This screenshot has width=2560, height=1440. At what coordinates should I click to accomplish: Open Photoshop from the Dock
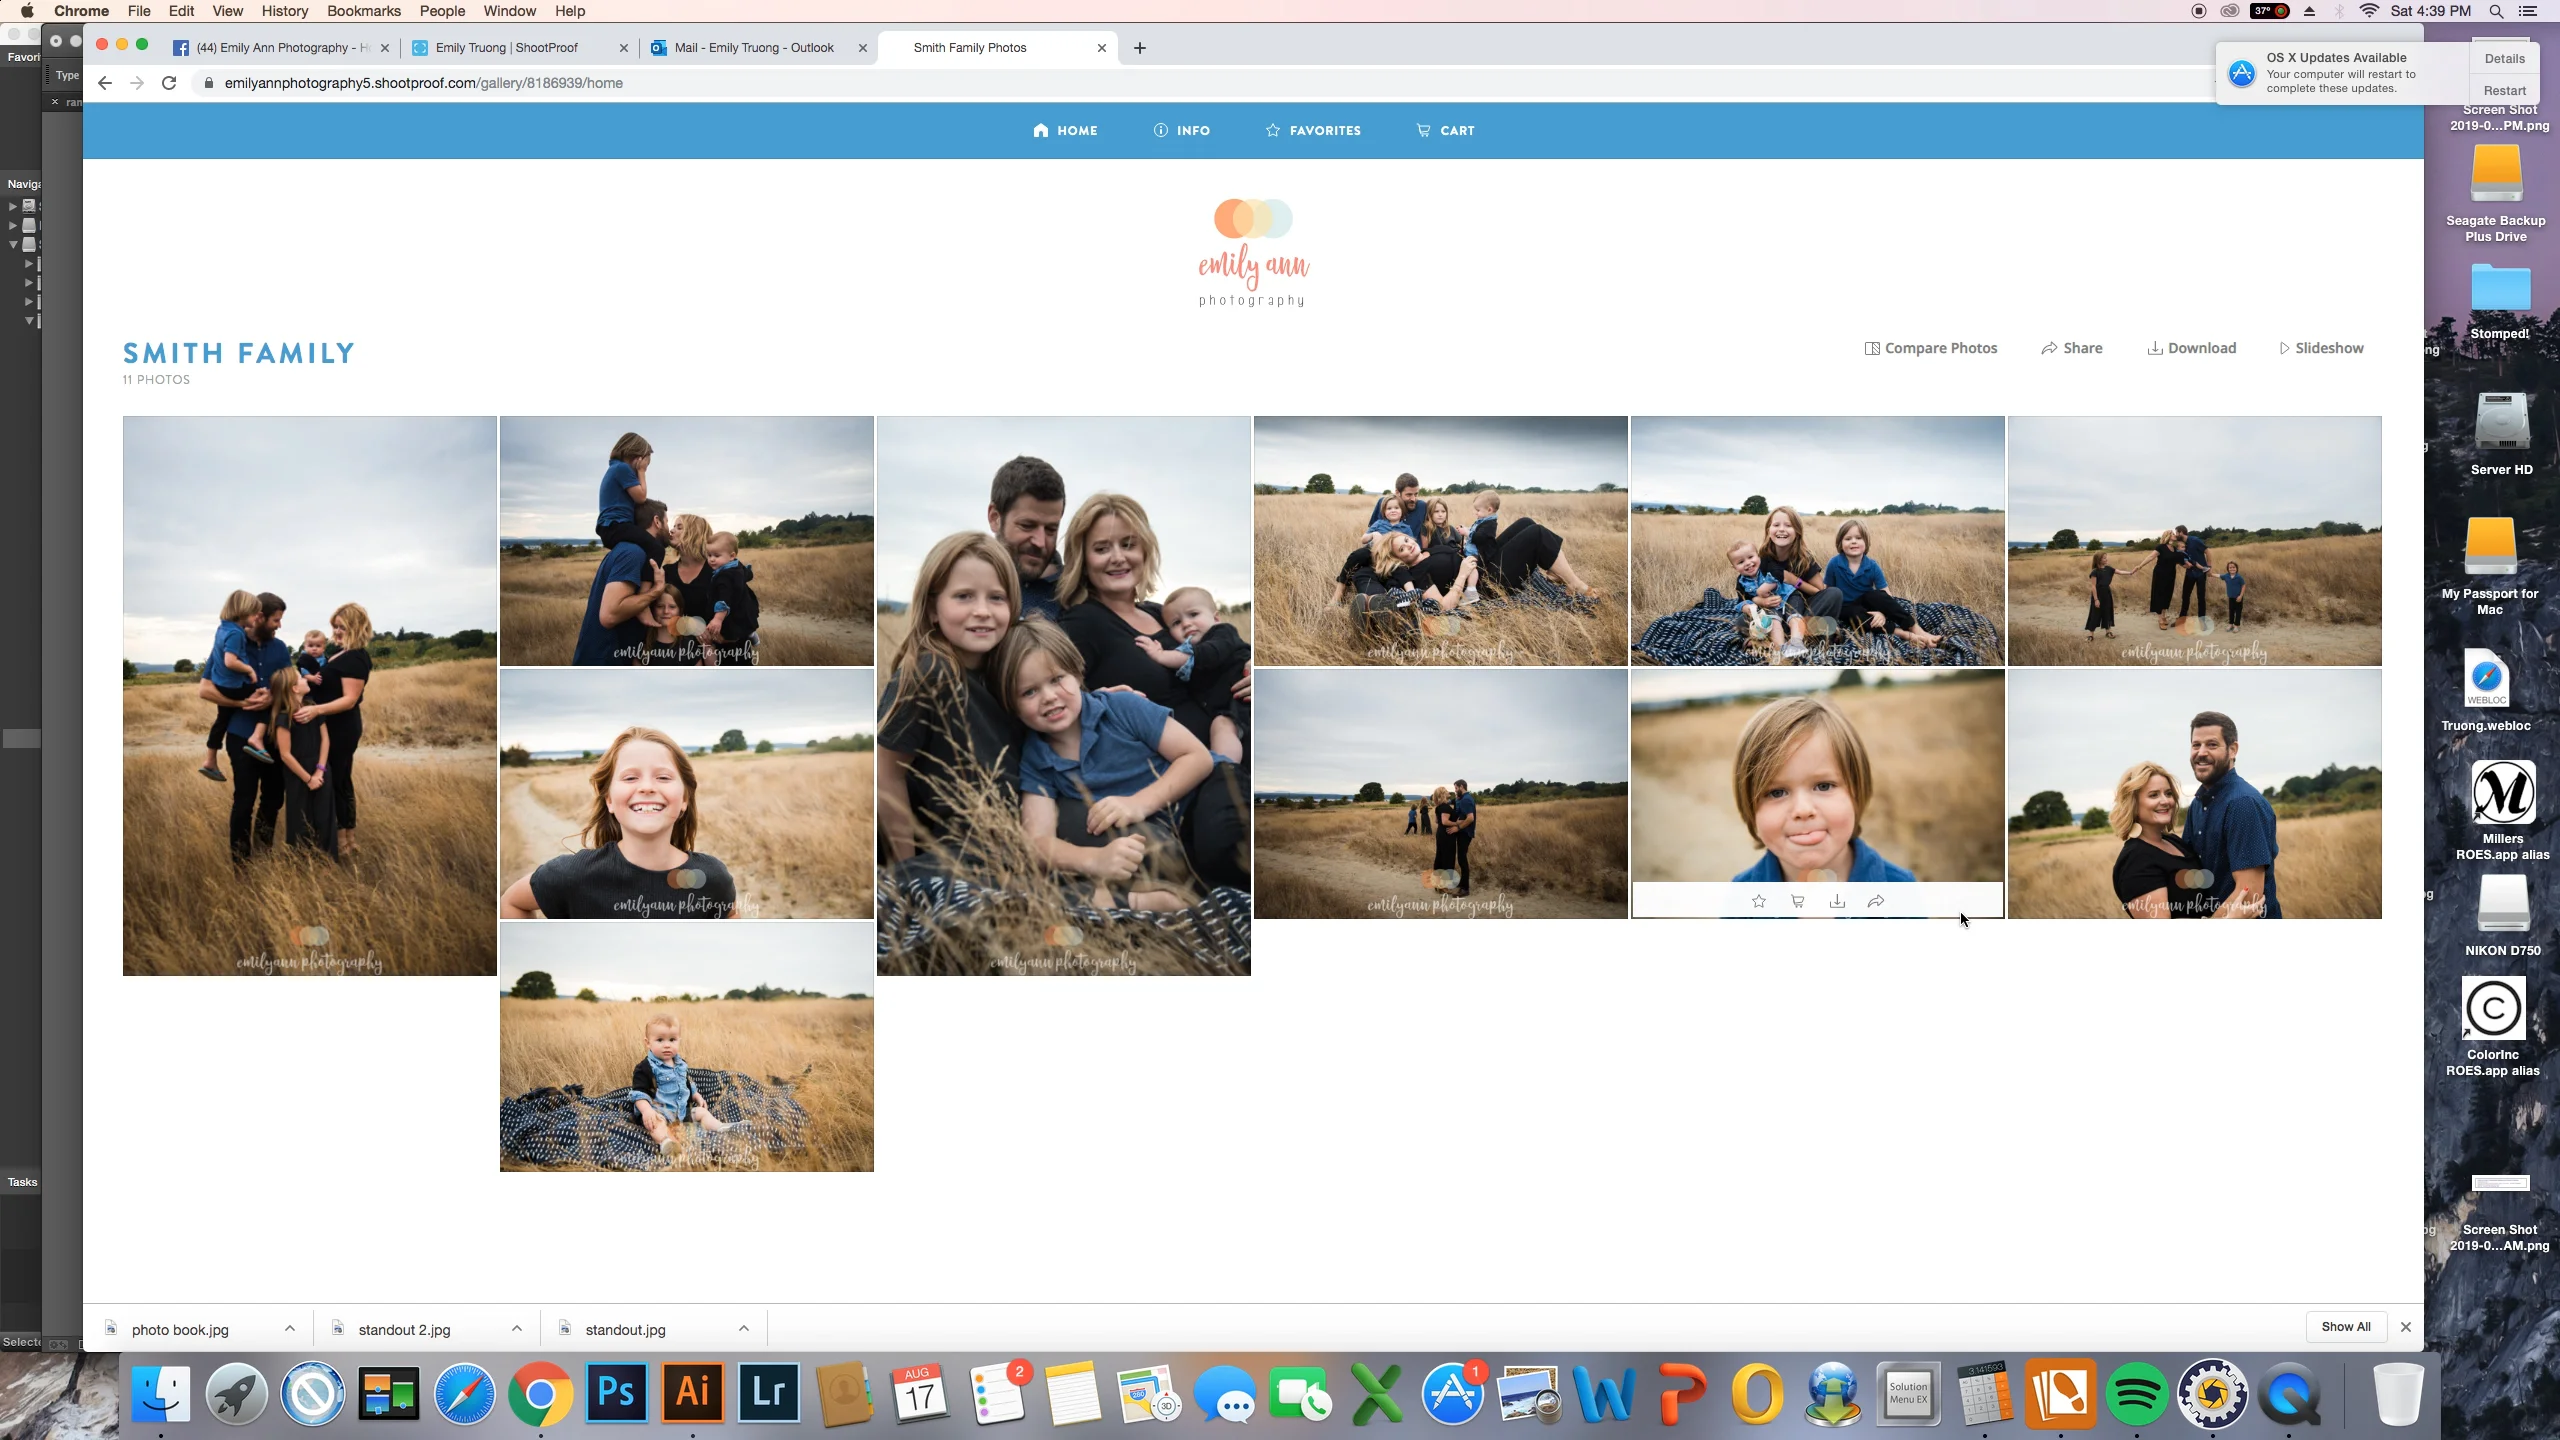tap(616, 1392)
